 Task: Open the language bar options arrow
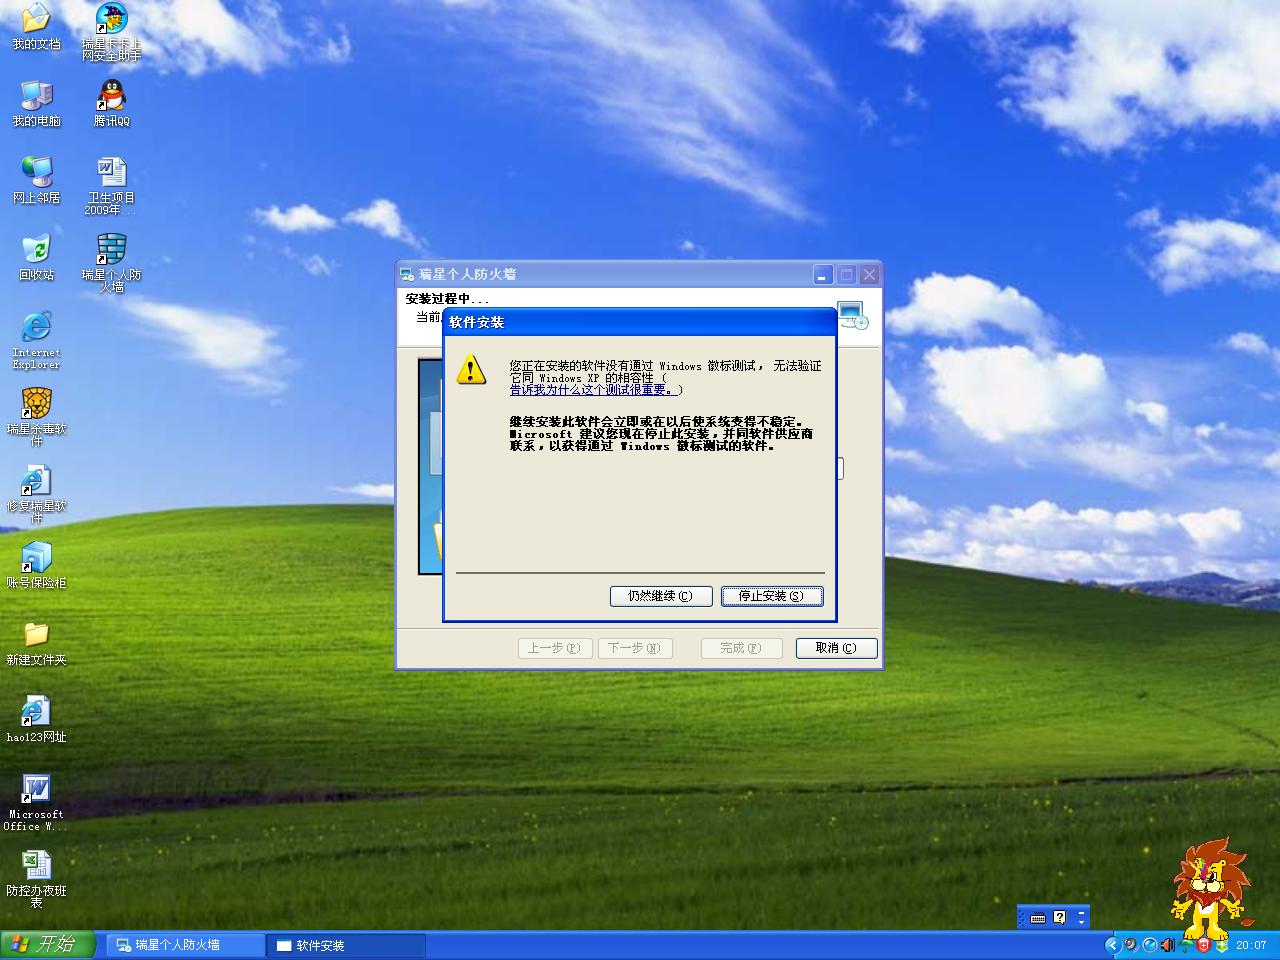pyautogui.click(x=1081, y=921)
